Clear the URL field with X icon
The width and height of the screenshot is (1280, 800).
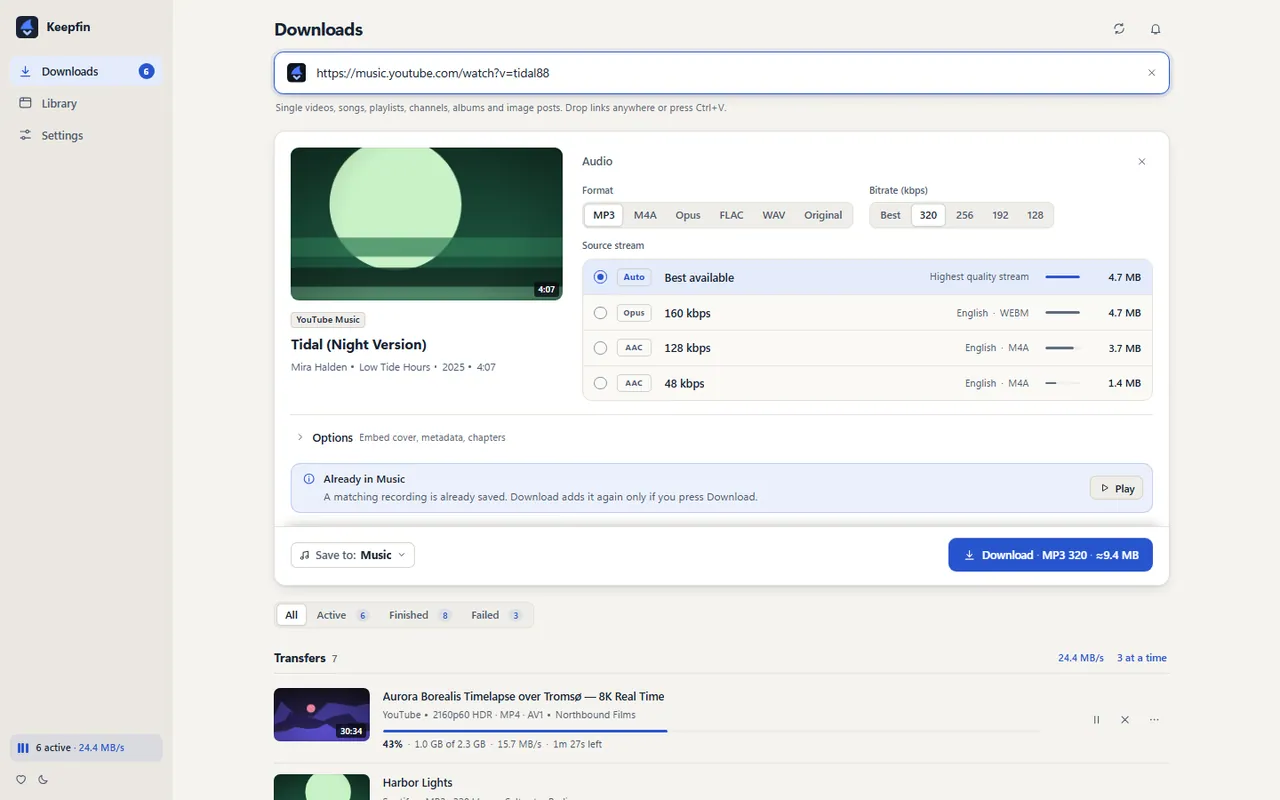(x=1151, y=73)
